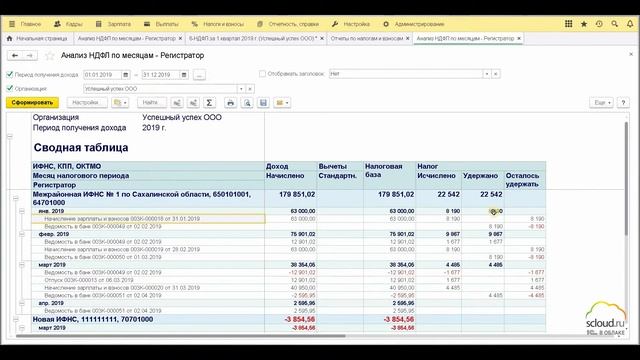The height and width of the screenshot is (360, 640).
Task: Enable Отображать заголовок checkbox
Action: pos(262,74)
